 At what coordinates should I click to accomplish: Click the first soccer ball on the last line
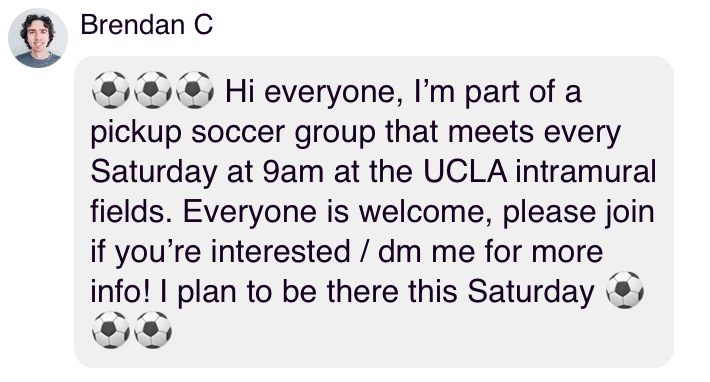(x=111, y=330)
